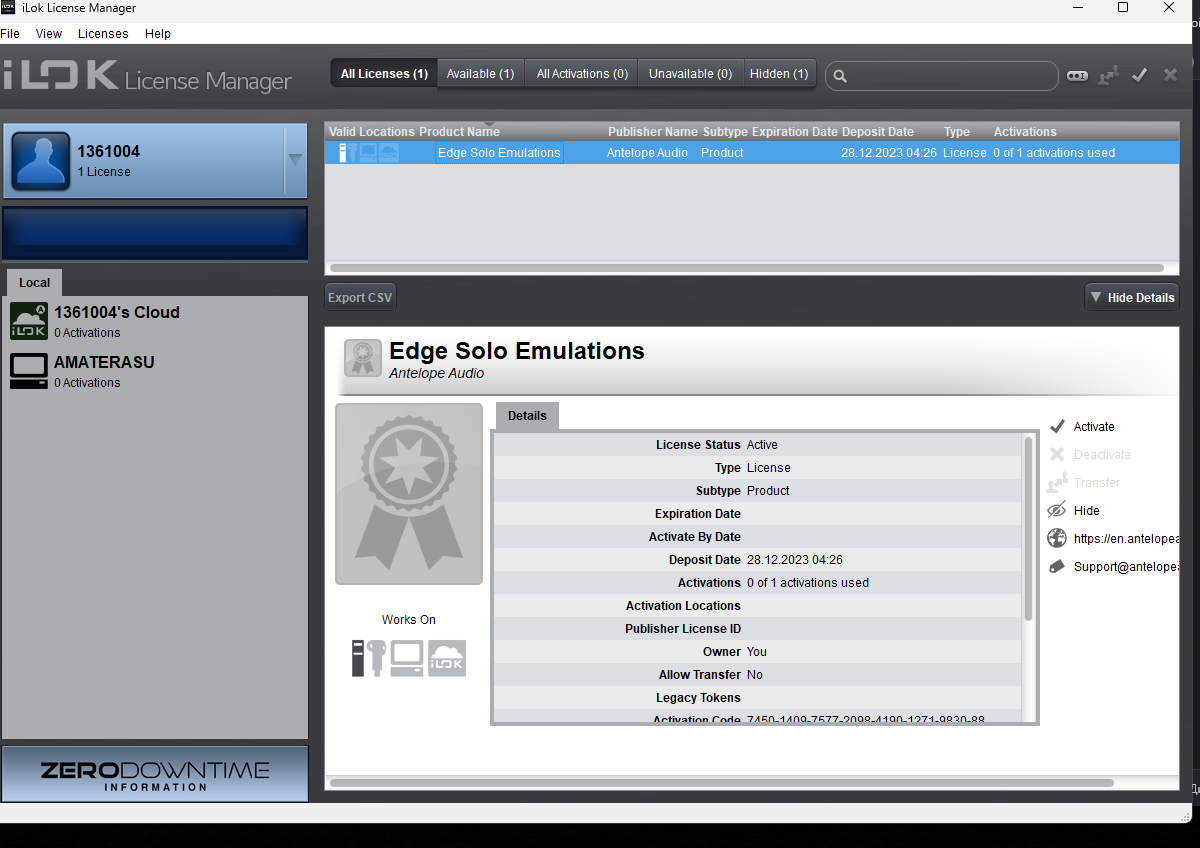Select the Local tab in the left panel

click(34, 282)
